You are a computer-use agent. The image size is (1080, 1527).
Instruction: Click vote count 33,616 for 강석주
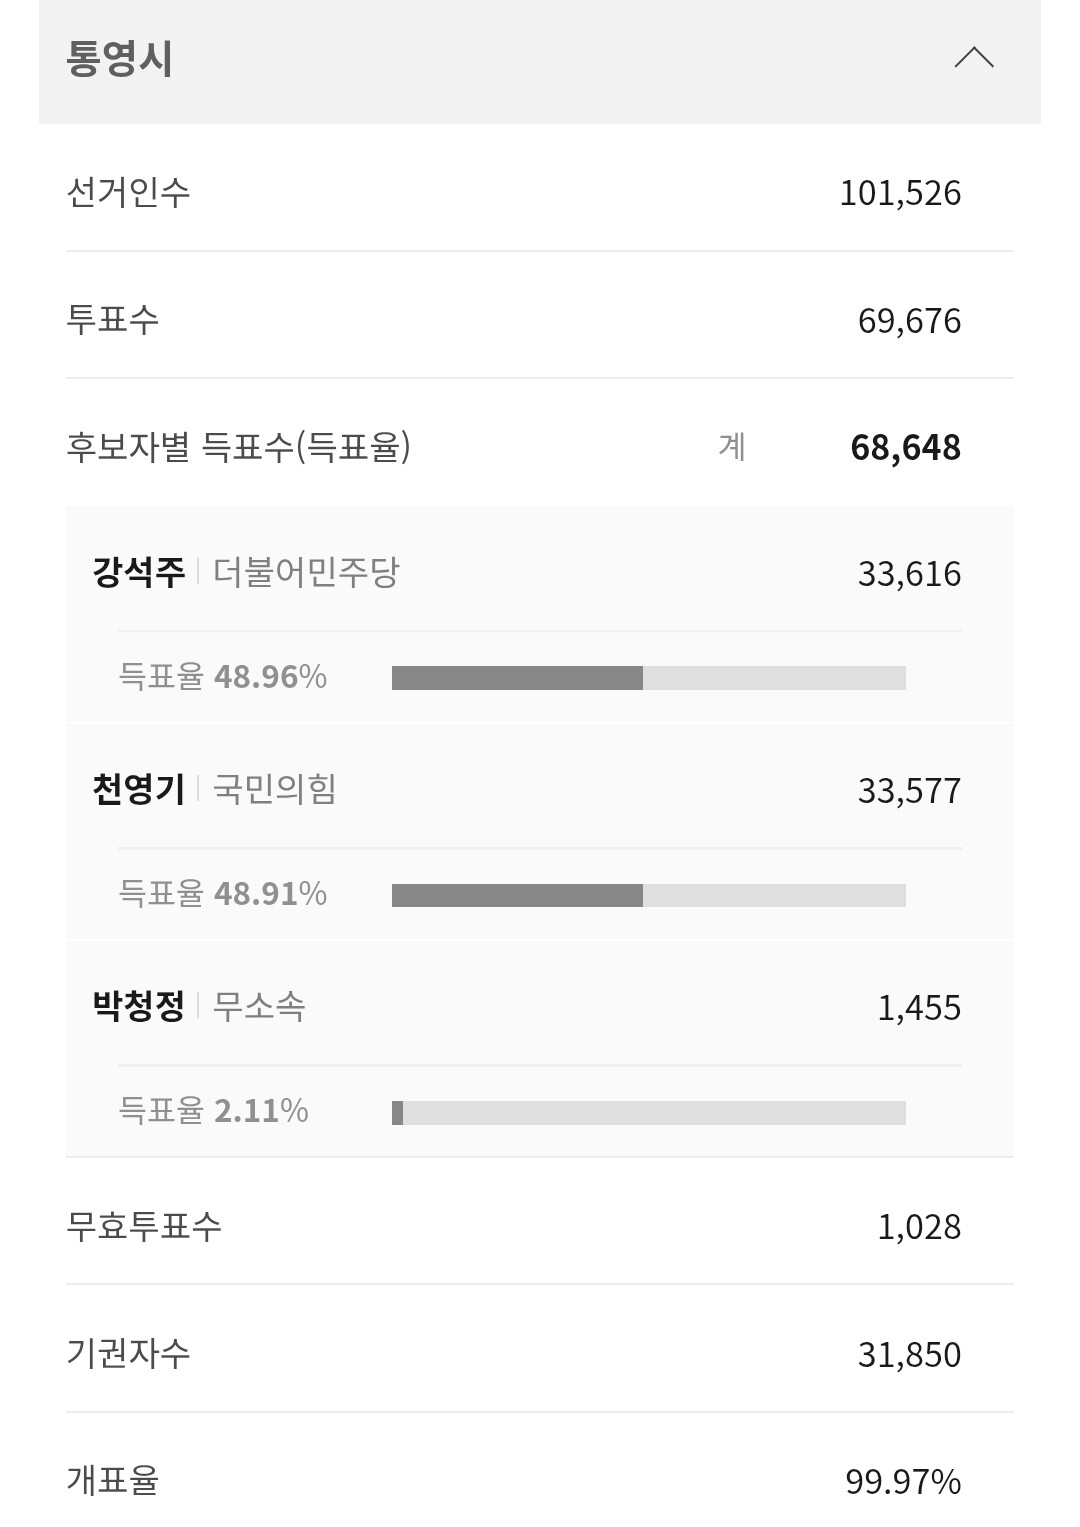[909, 574]
